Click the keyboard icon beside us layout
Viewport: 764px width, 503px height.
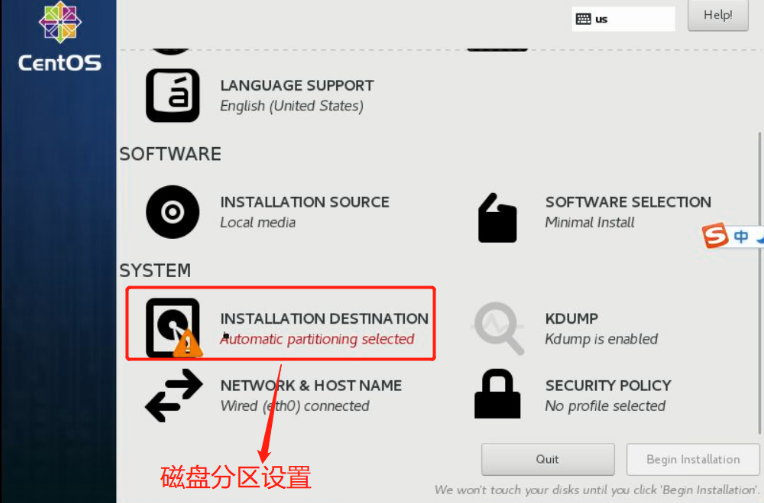pyautogui.click(x=583, y=19)
